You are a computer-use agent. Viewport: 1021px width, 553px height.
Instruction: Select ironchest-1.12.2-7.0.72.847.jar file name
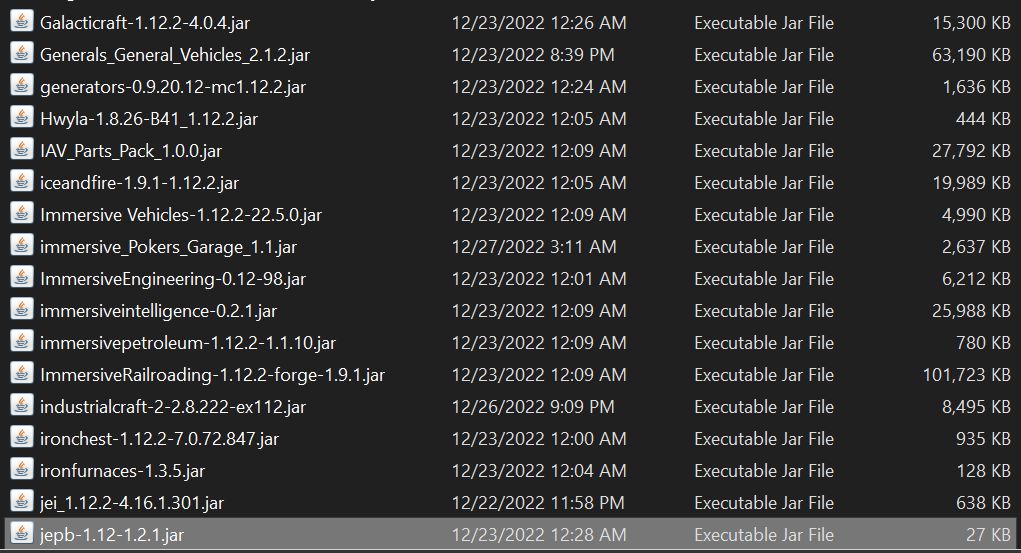pyautogui.click(x=159, y=439)
